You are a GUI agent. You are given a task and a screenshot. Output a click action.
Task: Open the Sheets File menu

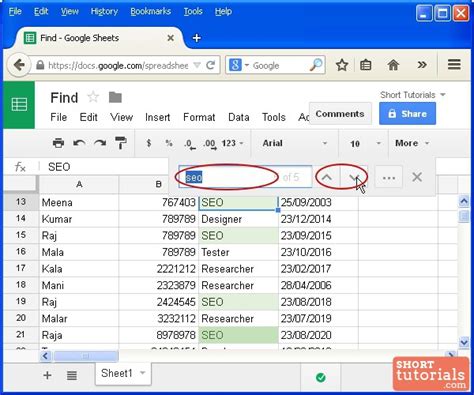click(59, 117)
